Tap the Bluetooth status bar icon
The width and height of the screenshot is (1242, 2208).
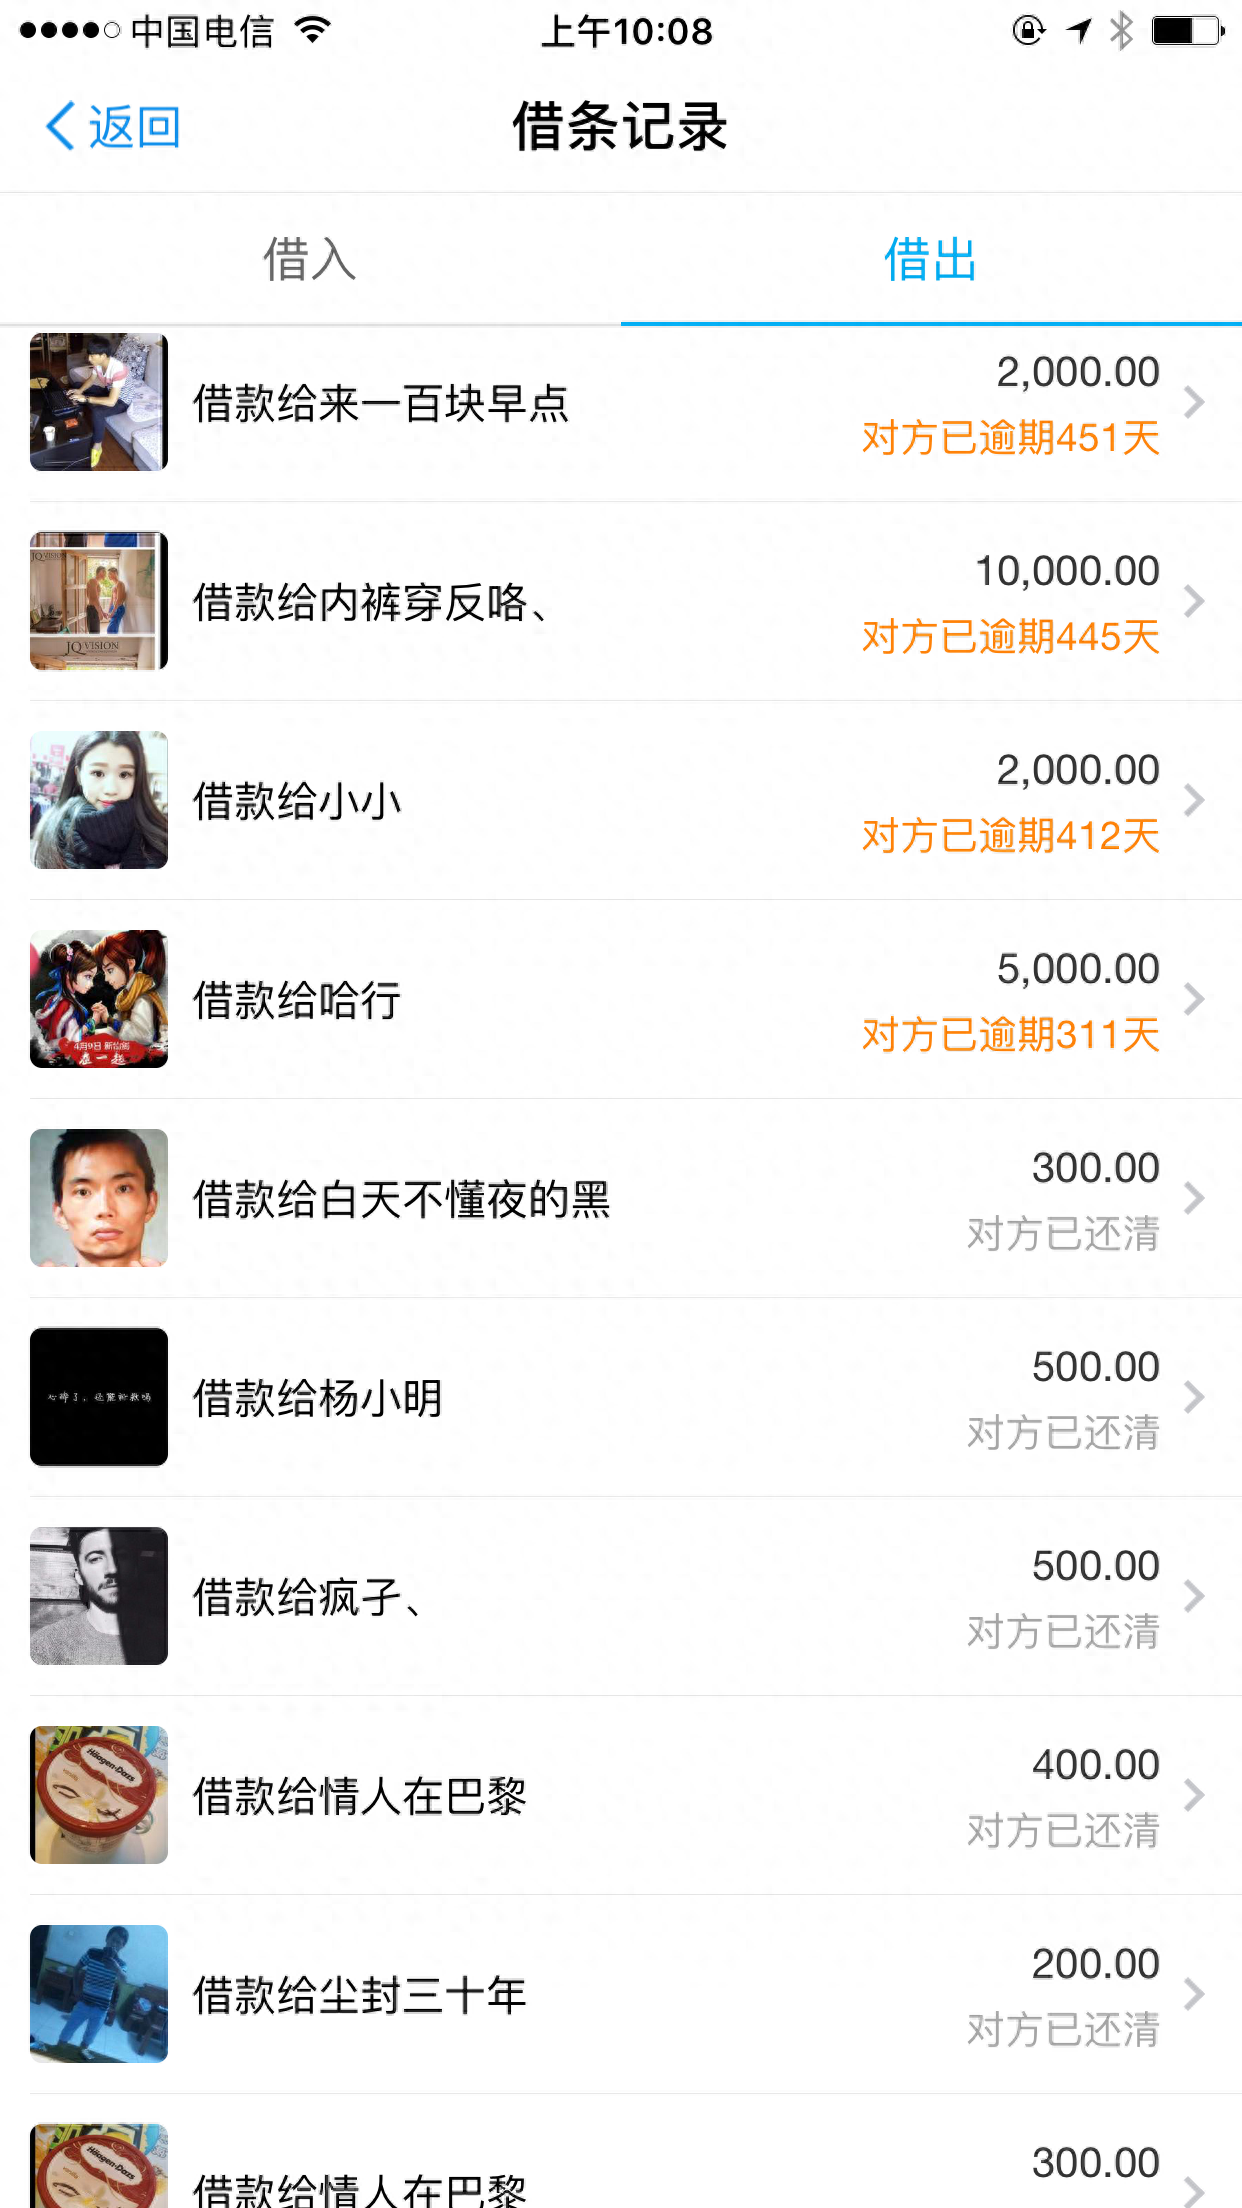point(1121,31)
